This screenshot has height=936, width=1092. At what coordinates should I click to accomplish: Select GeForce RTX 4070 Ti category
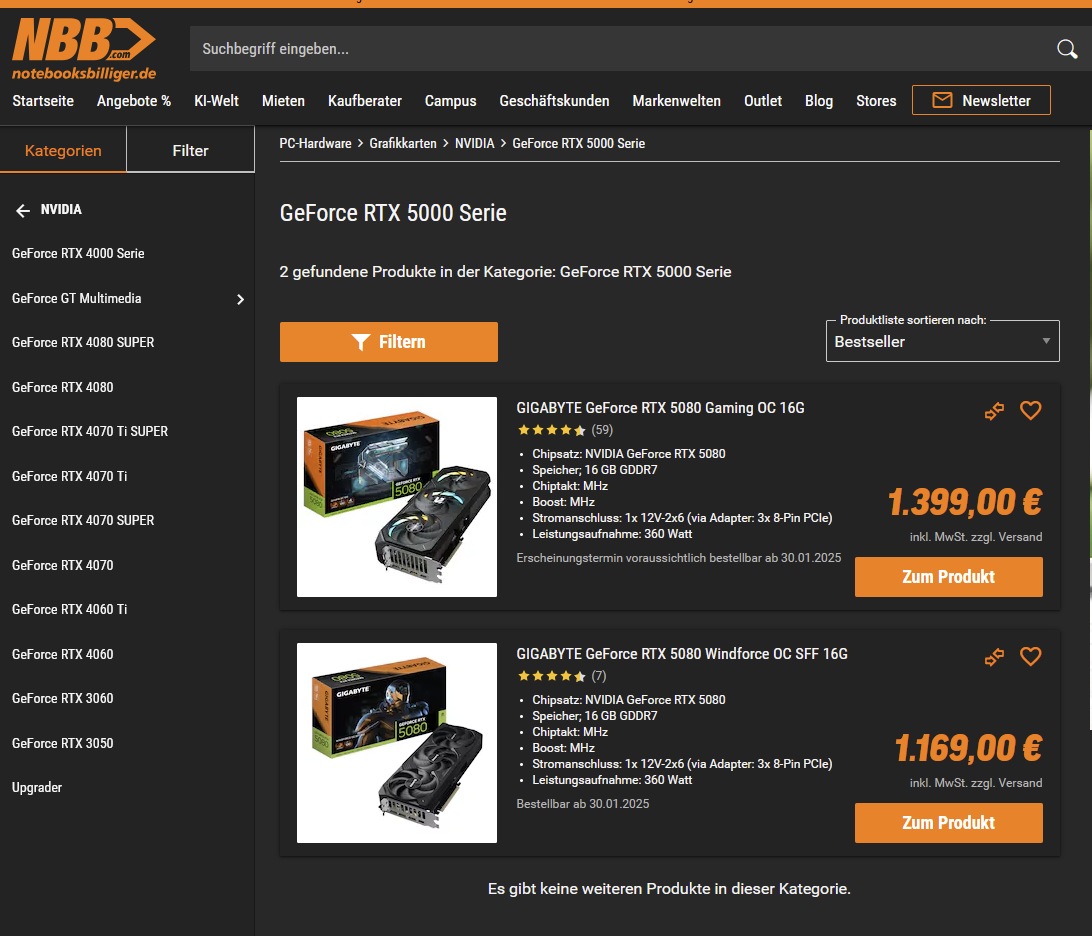click(70, 476)
